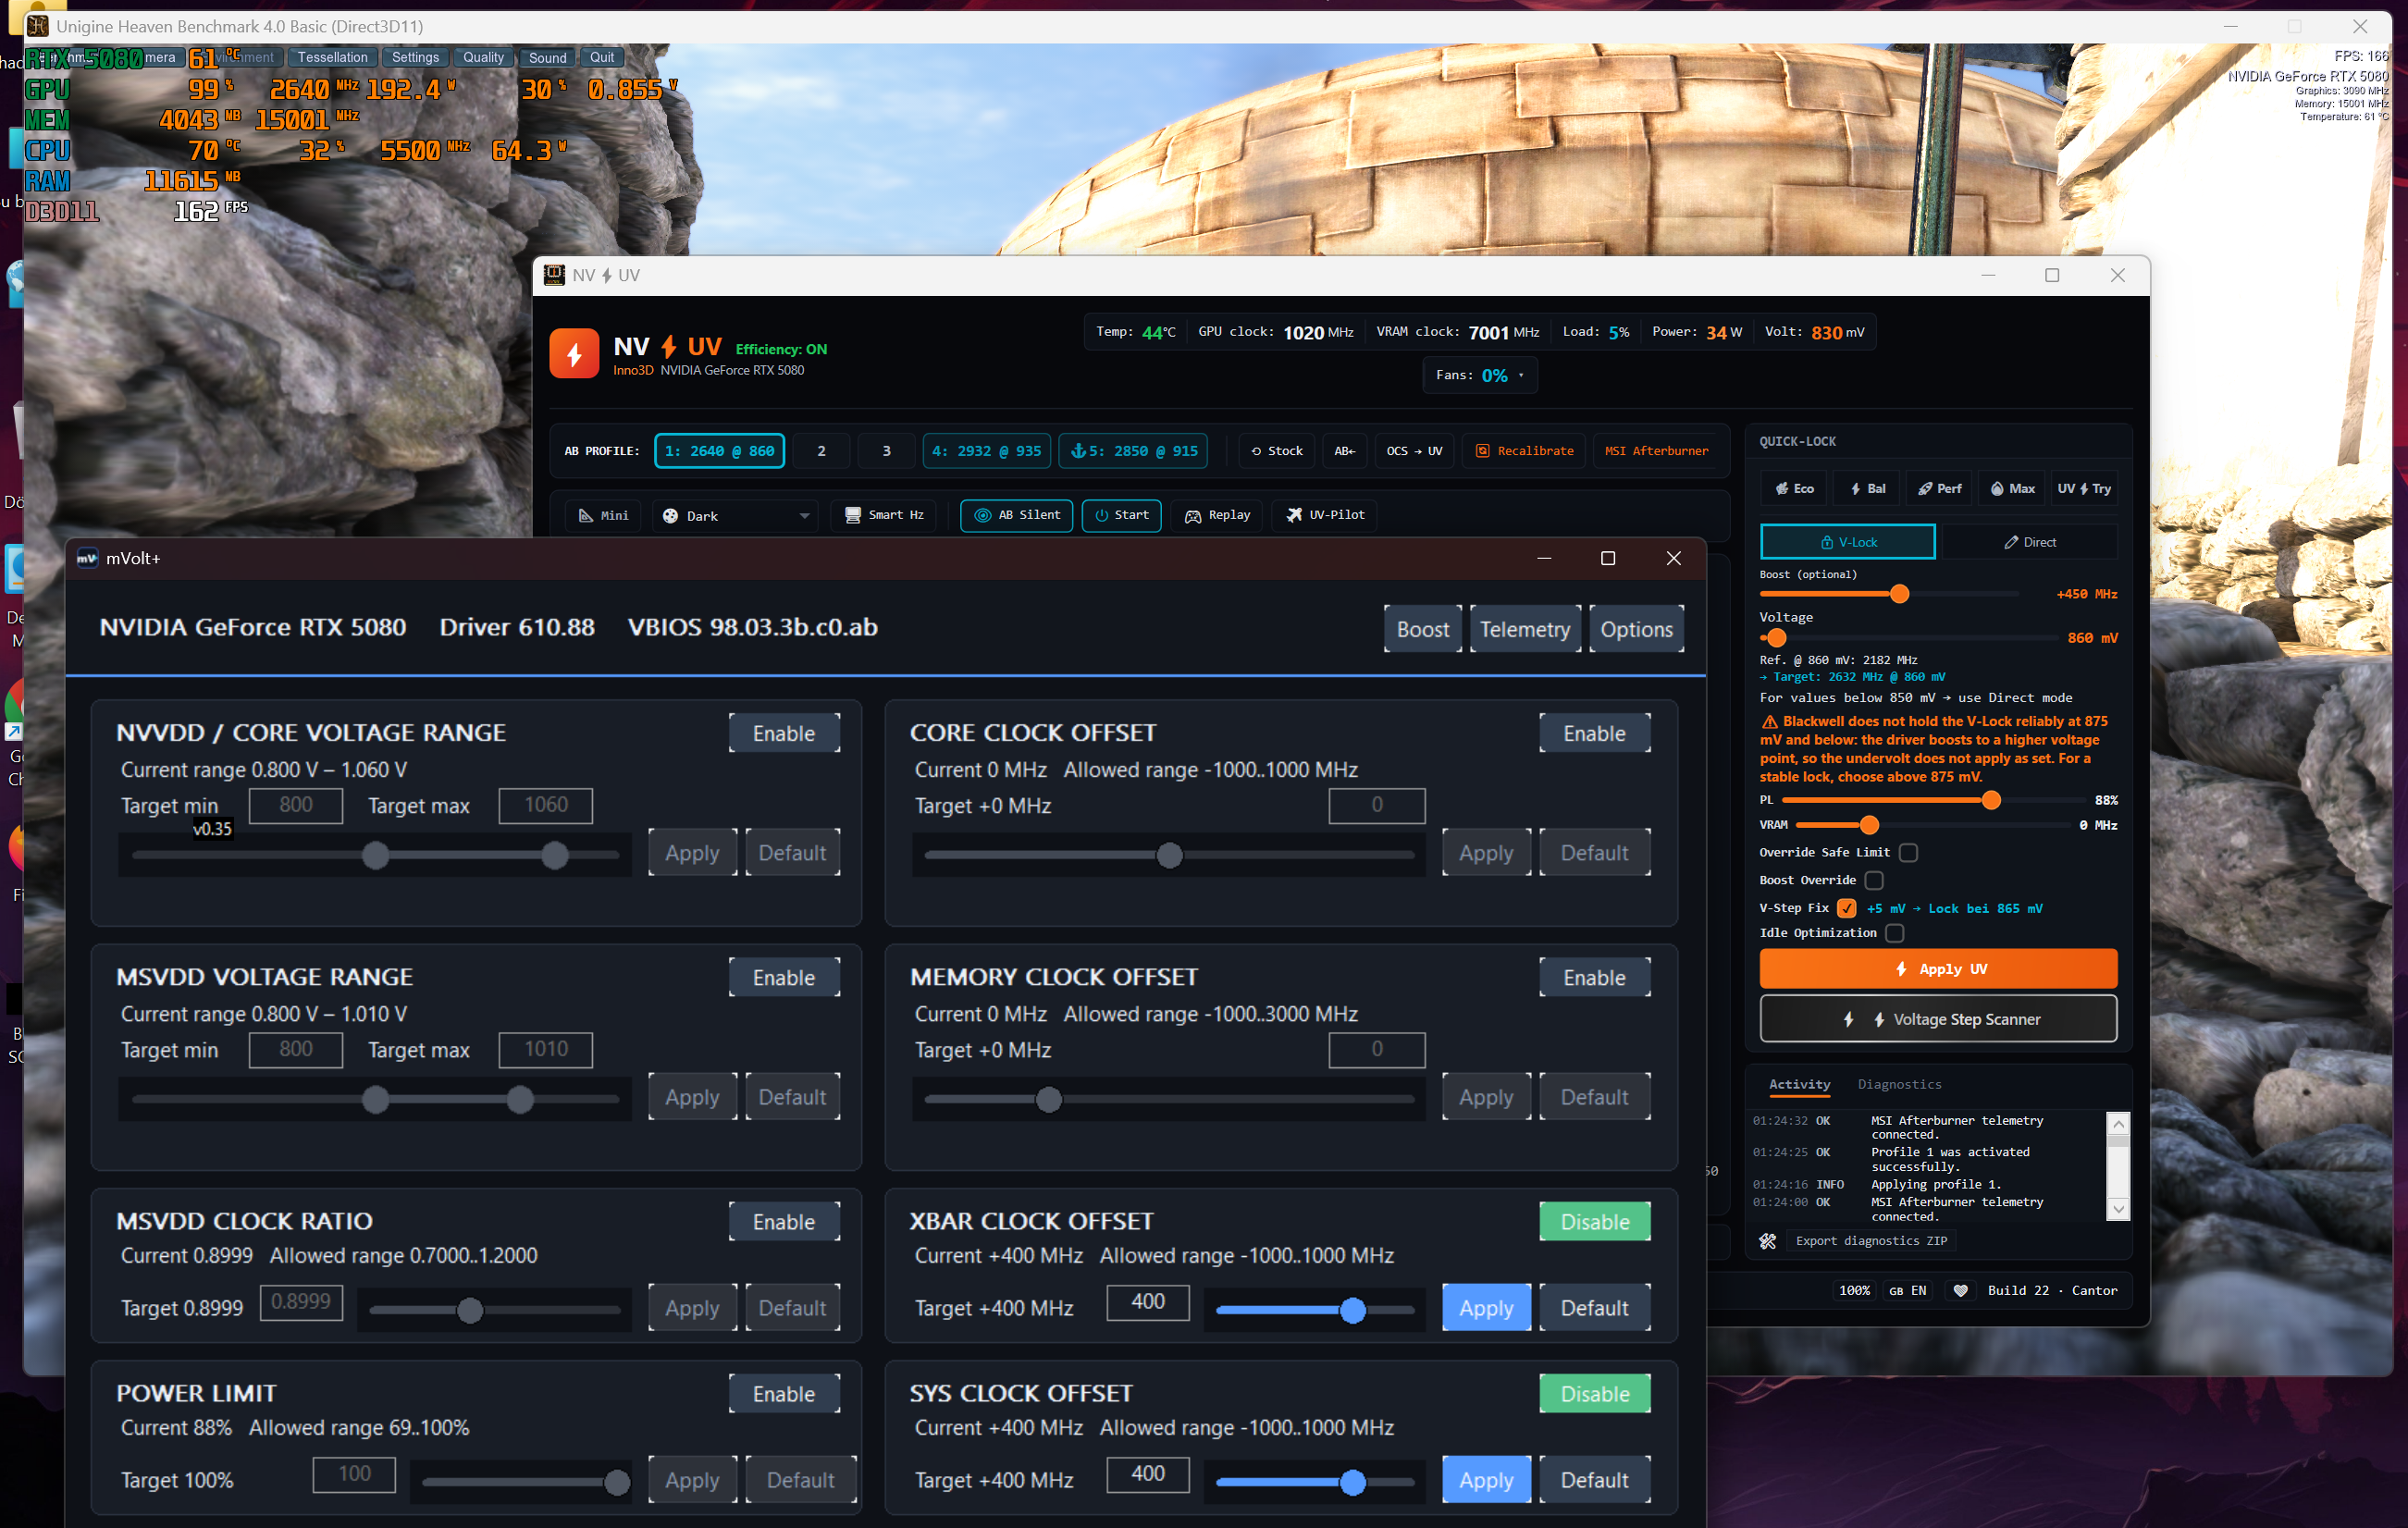
Task: Click the XBAR target 400 input field
Action: click(1148, 1302)
